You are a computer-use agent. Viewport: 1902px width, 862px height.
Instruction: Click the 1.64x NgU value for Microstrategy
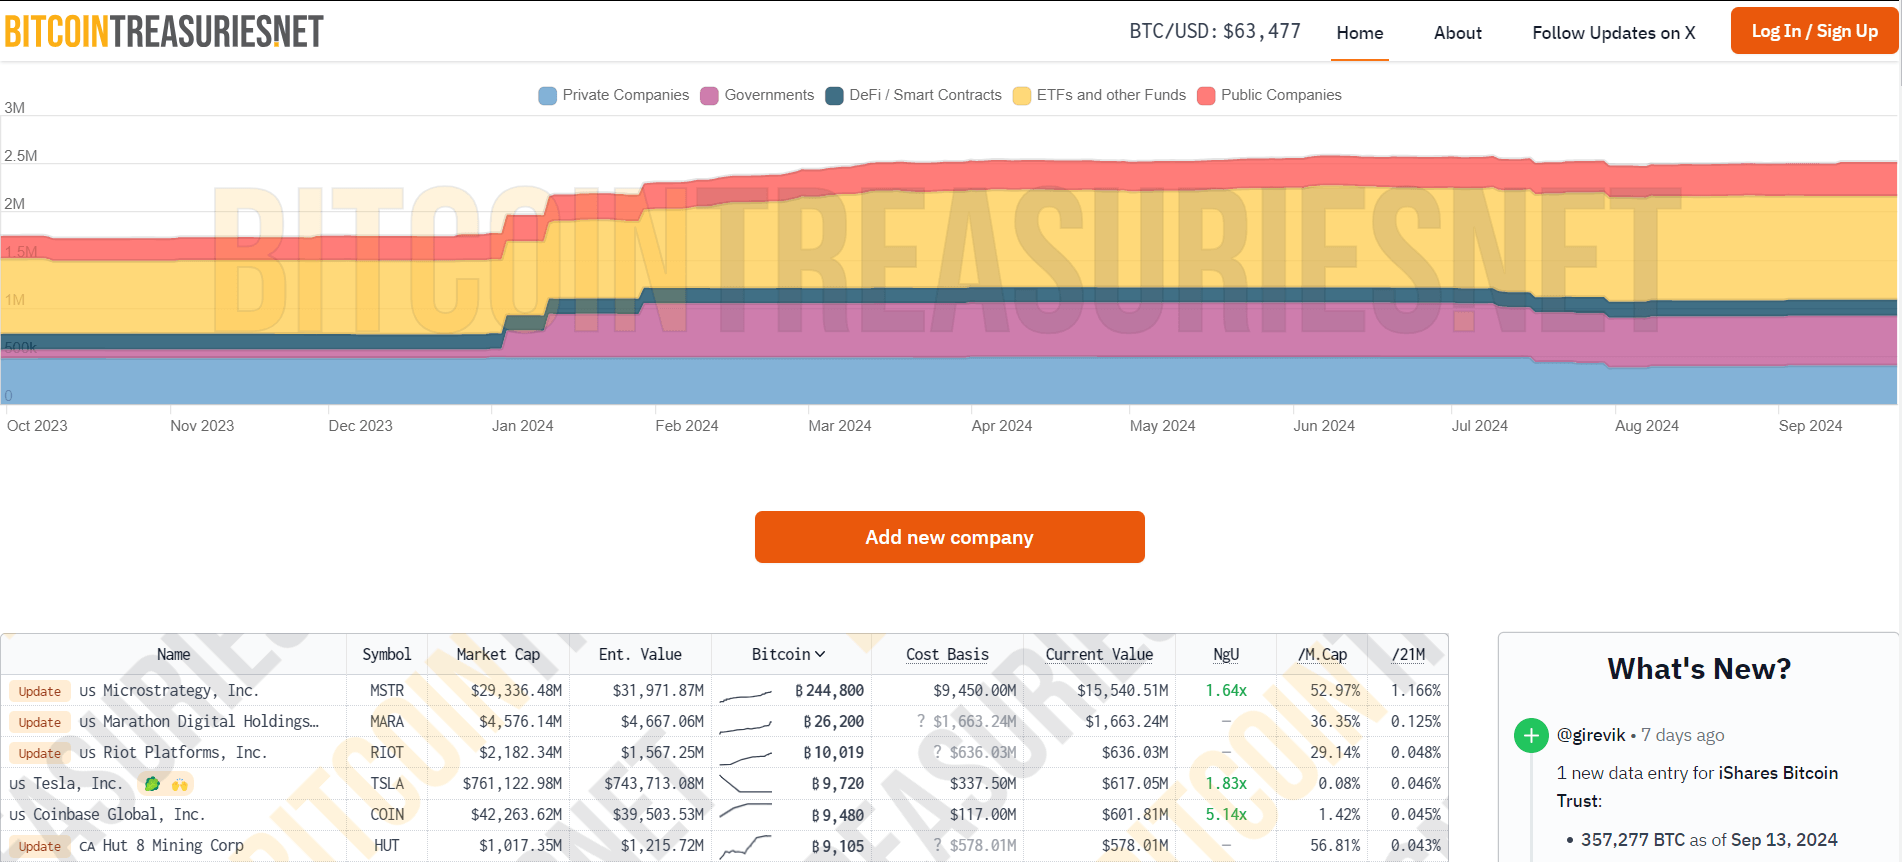(1226, 691)
